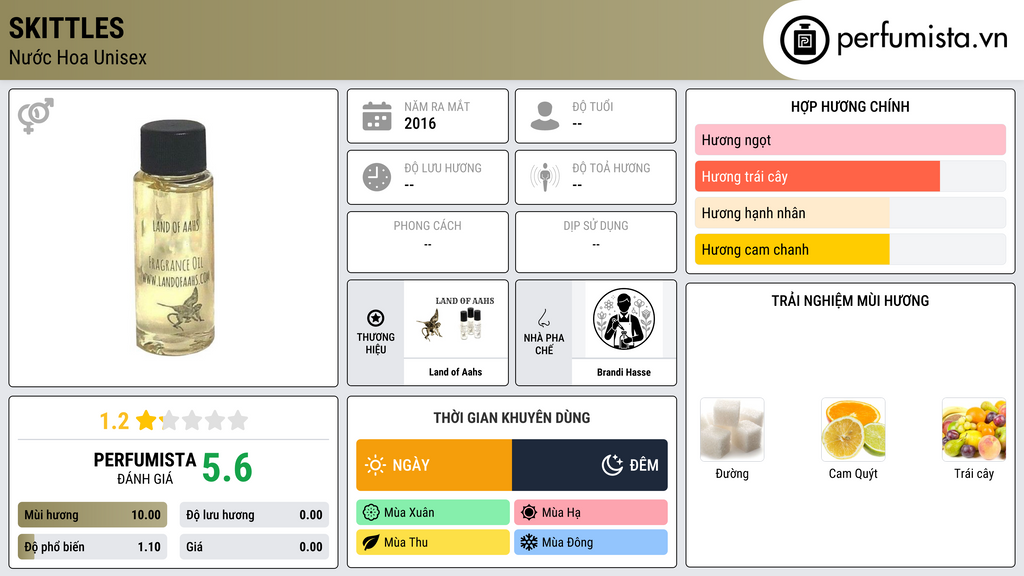Click the green 5.6 Perfumista score
This screenshot has width=1024, height=576.
(227, 467)
